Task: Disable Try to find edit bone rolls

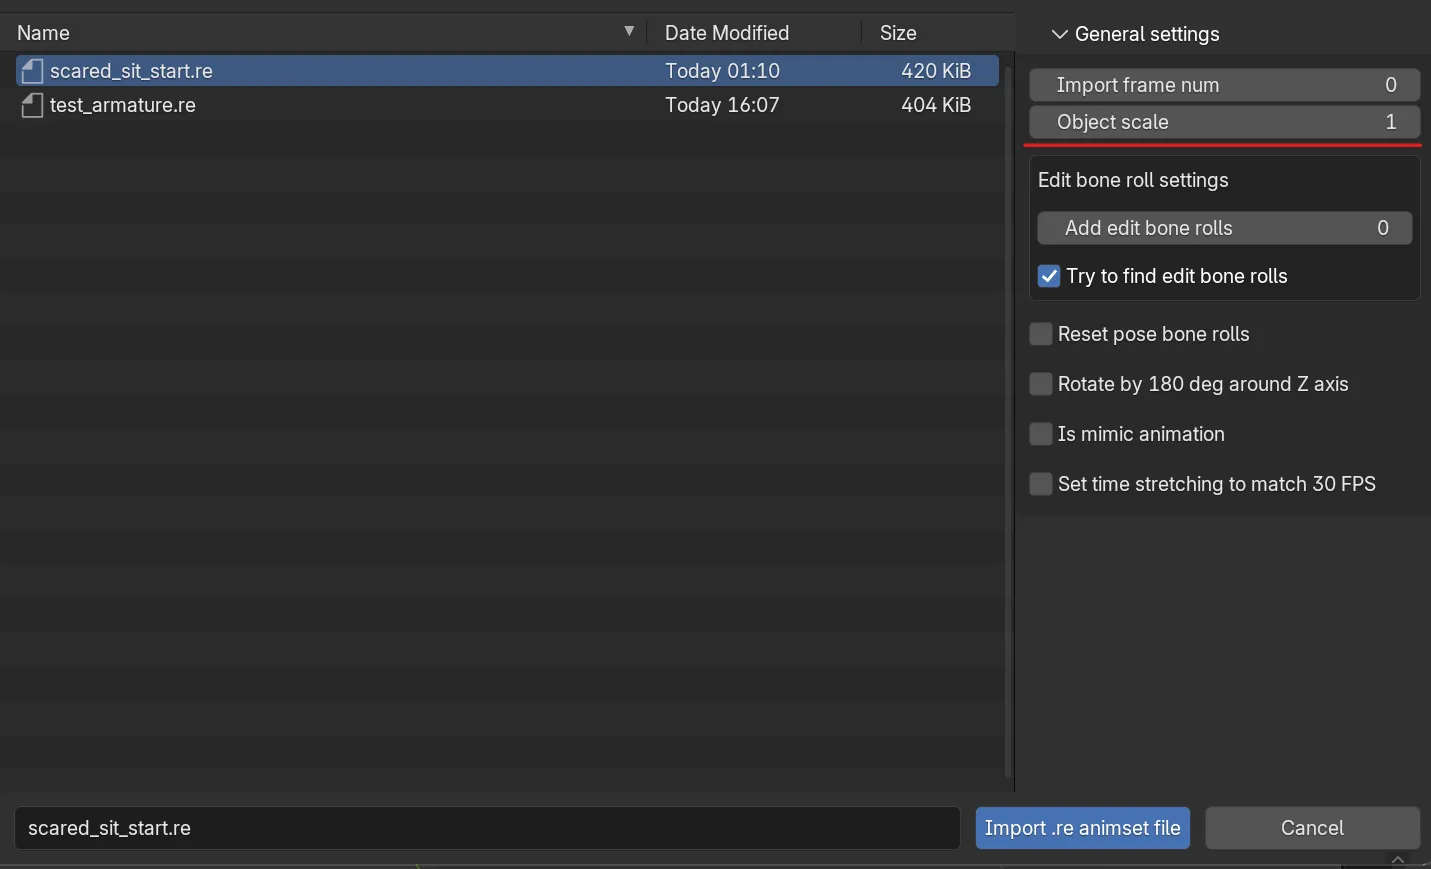Action: 1048,276
